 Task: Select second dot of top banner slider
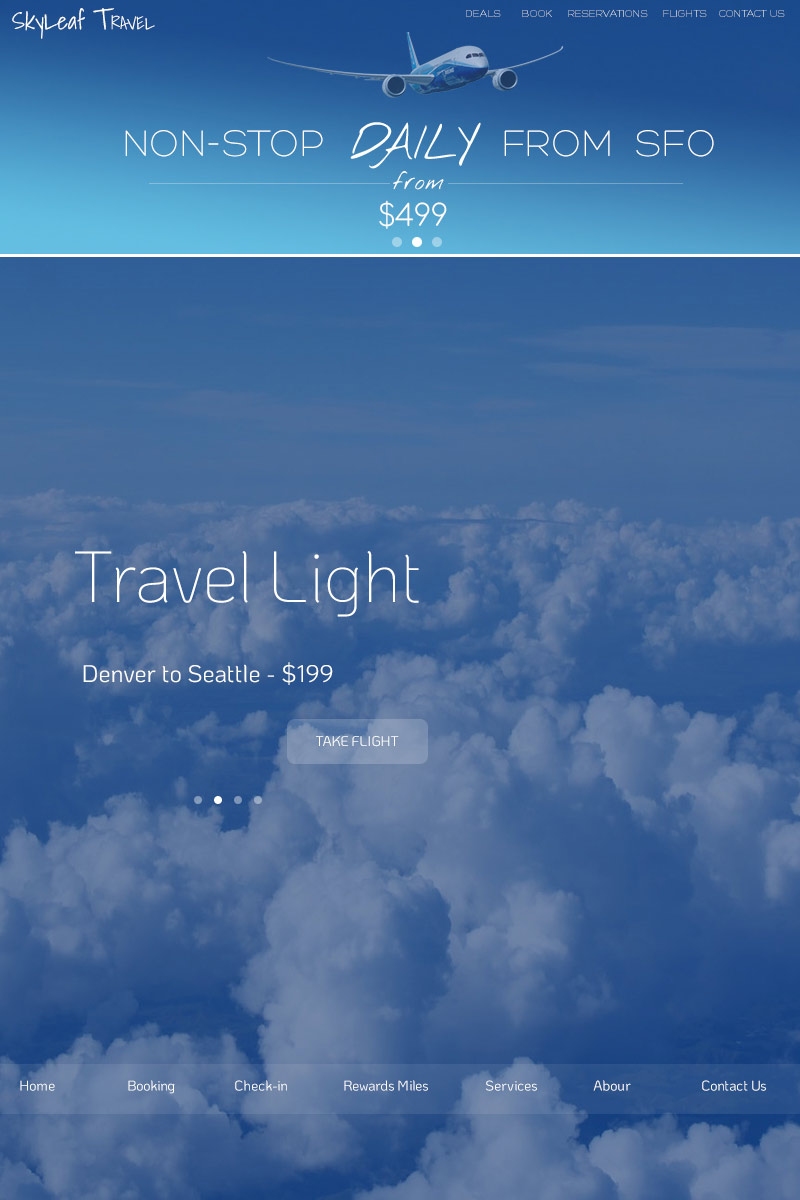417,242
